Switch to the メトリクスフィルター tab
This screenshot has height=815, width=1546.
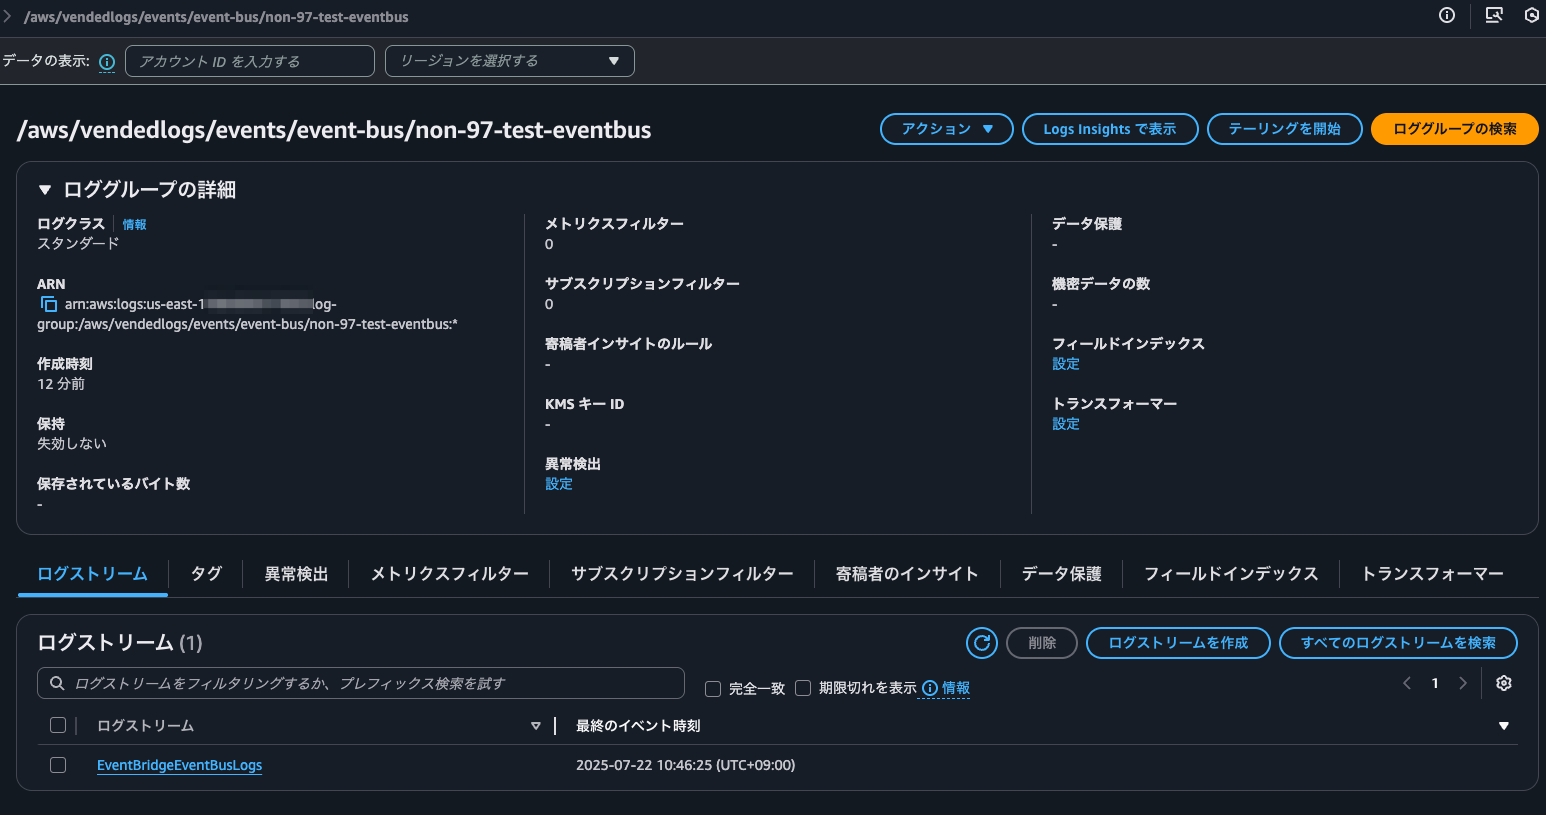(450, 574)
